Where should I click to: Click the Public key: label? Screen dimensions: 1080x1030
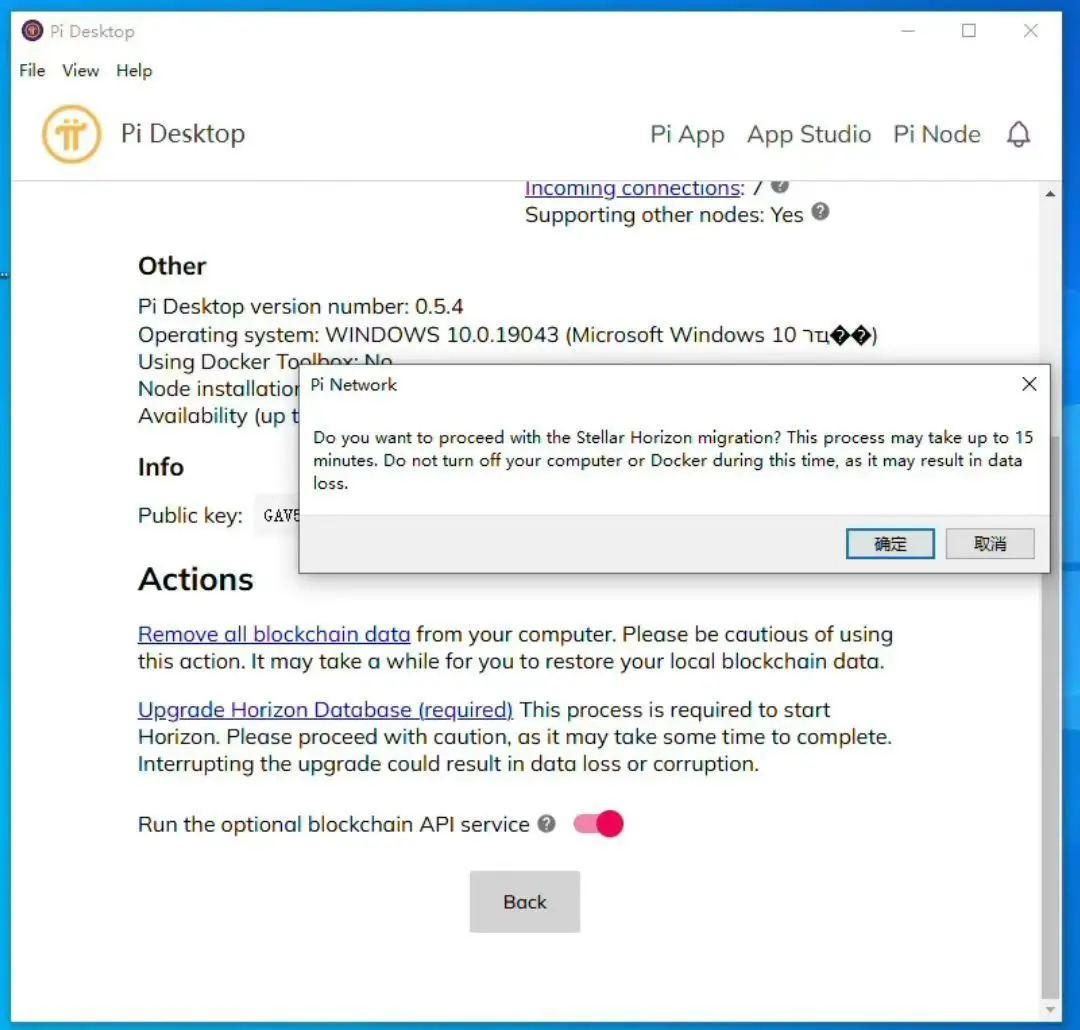190,515
